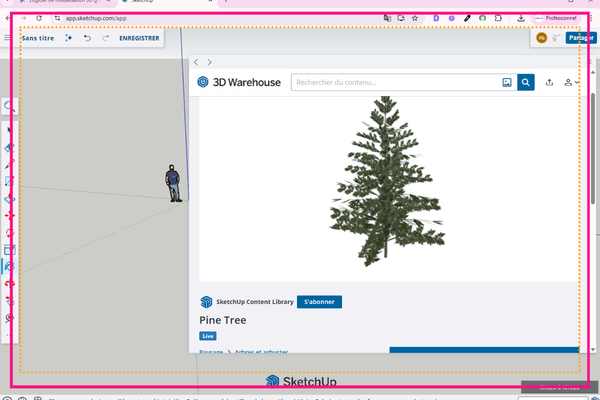The height and width of the screenshot is (400, 600).
Task: Open the SketchUp Content Library link
Action: [254, 302]
